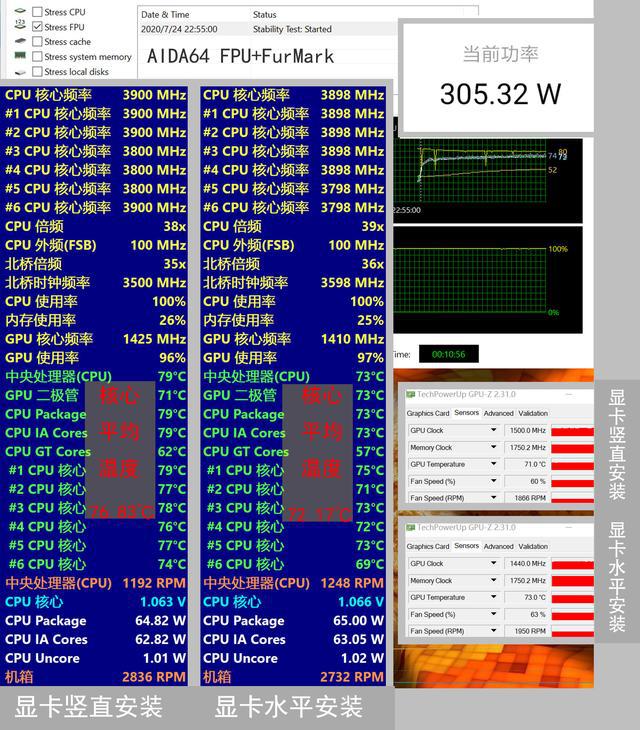Click the '3598 MHz' north bridge clock value

click(x=352, y=283)
